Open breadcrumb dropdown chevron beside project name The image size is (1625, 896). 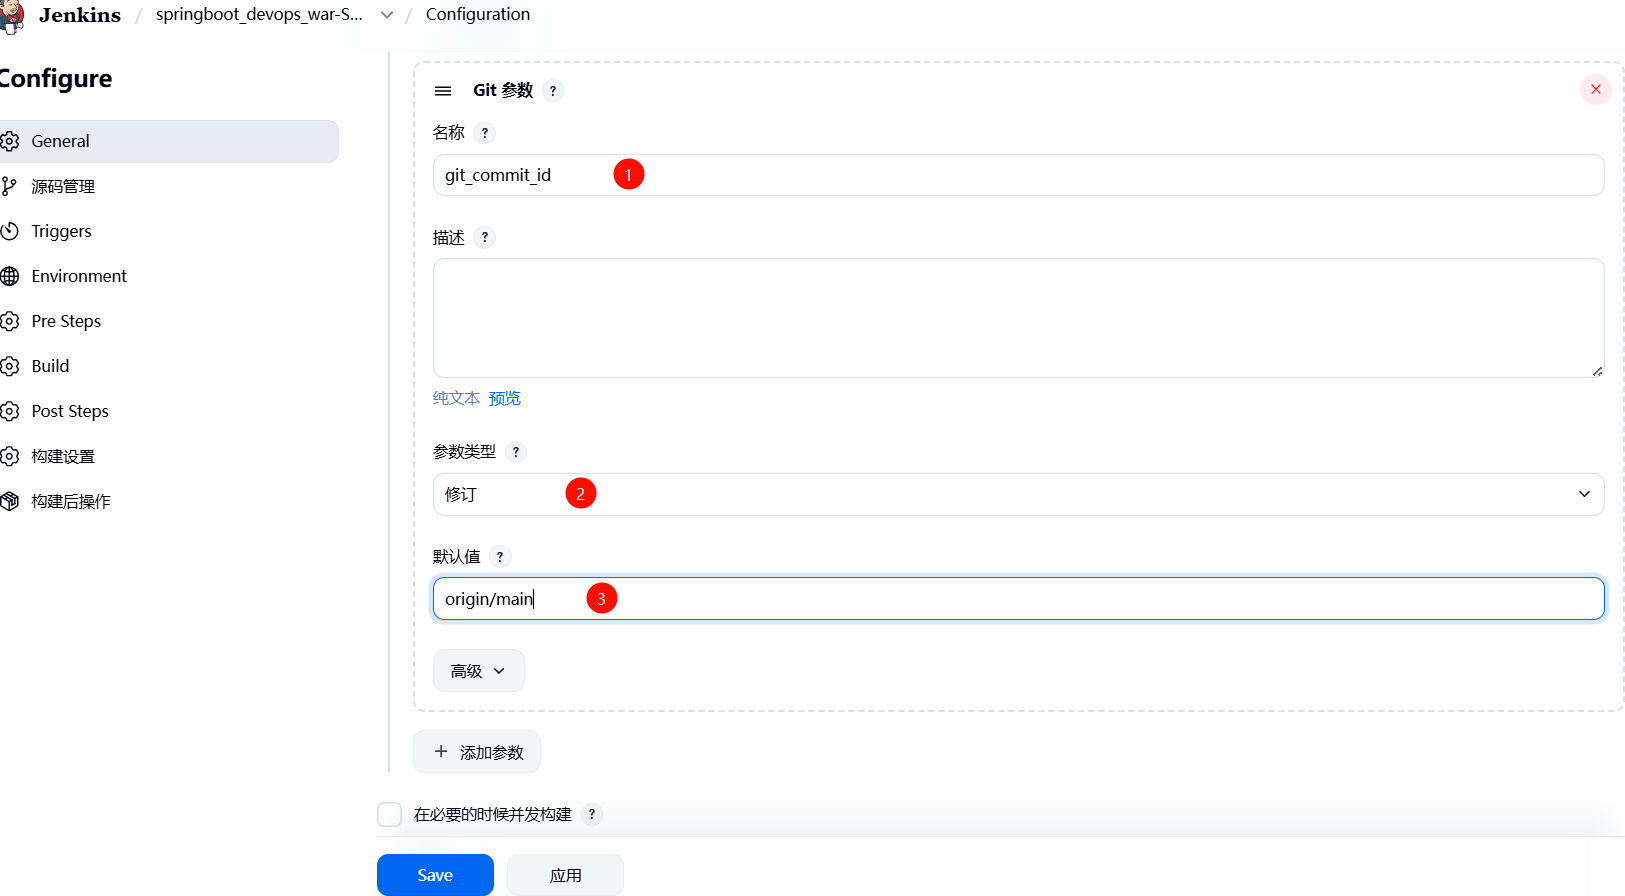coord(387,15)
